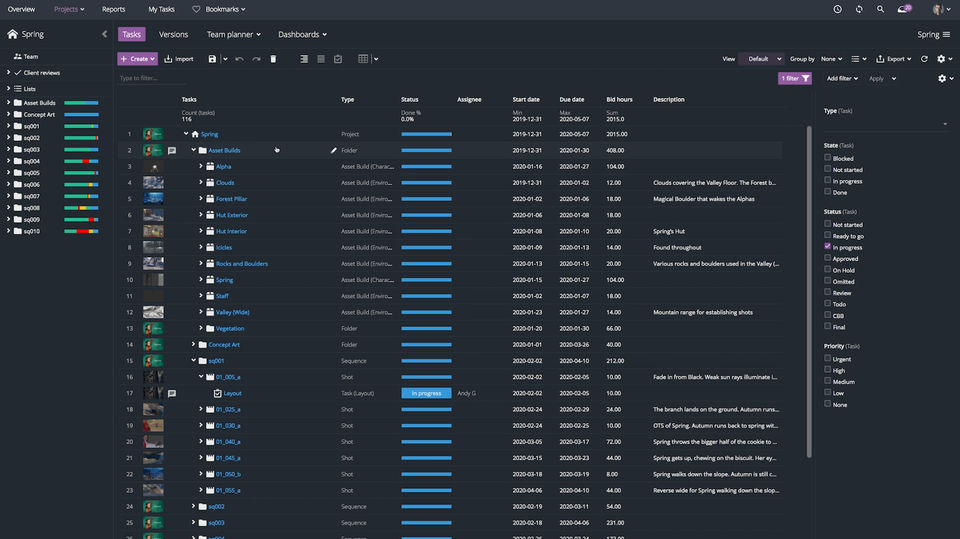Click the In progress status bar on Layout

(426, 393)
